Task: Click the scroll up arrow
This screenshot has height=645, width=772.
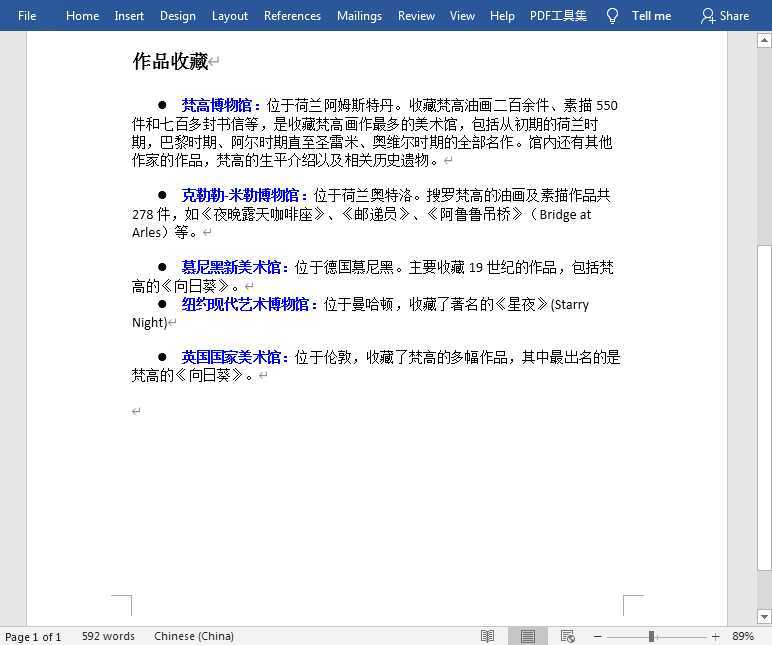Action: 764,40
